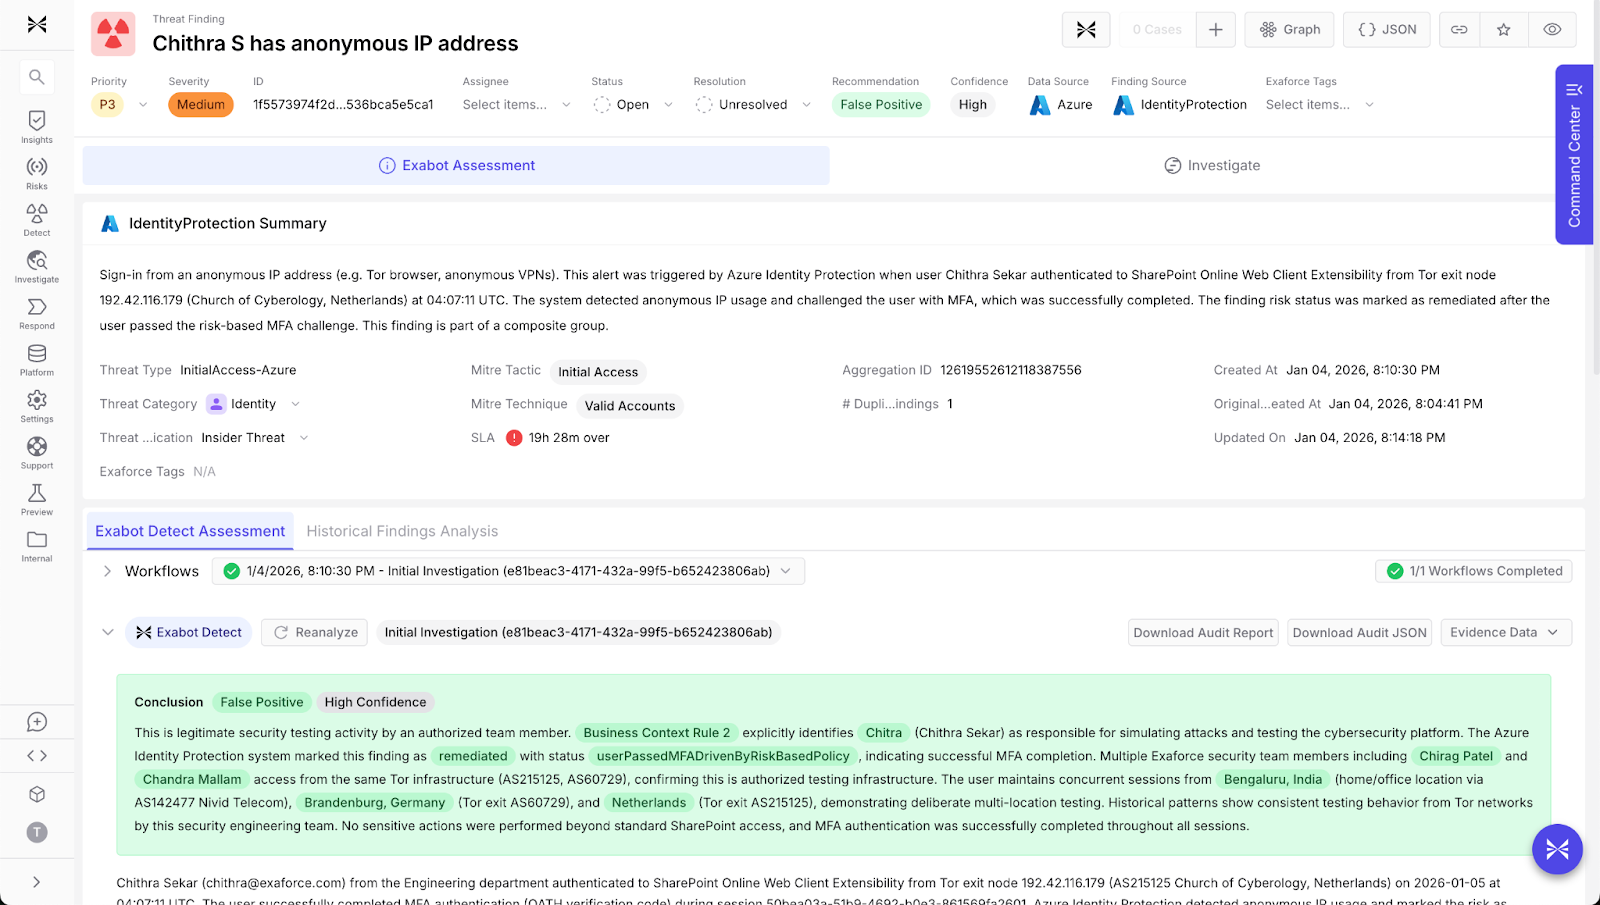Click the plus button next to 0 Cases
This screenshot has height=905, width=1600.
click(x=1215, y=29)
